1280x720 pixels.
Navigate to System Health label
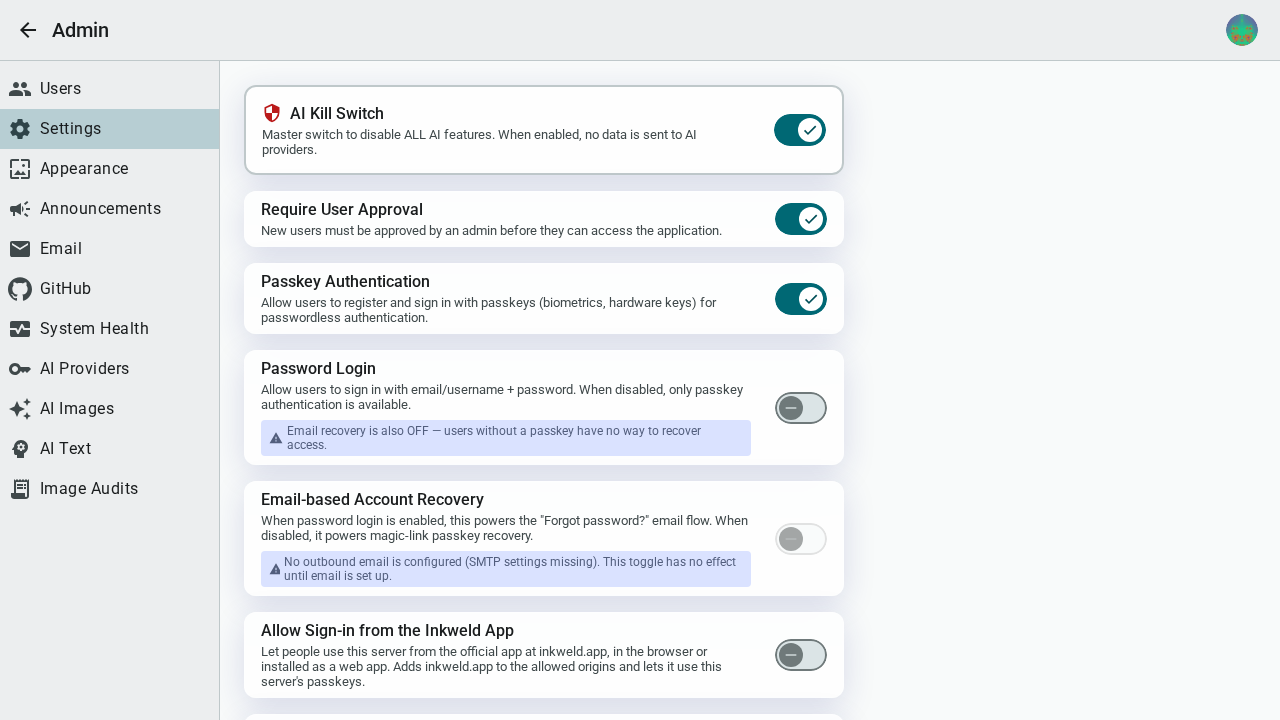[x=94, y=329]
